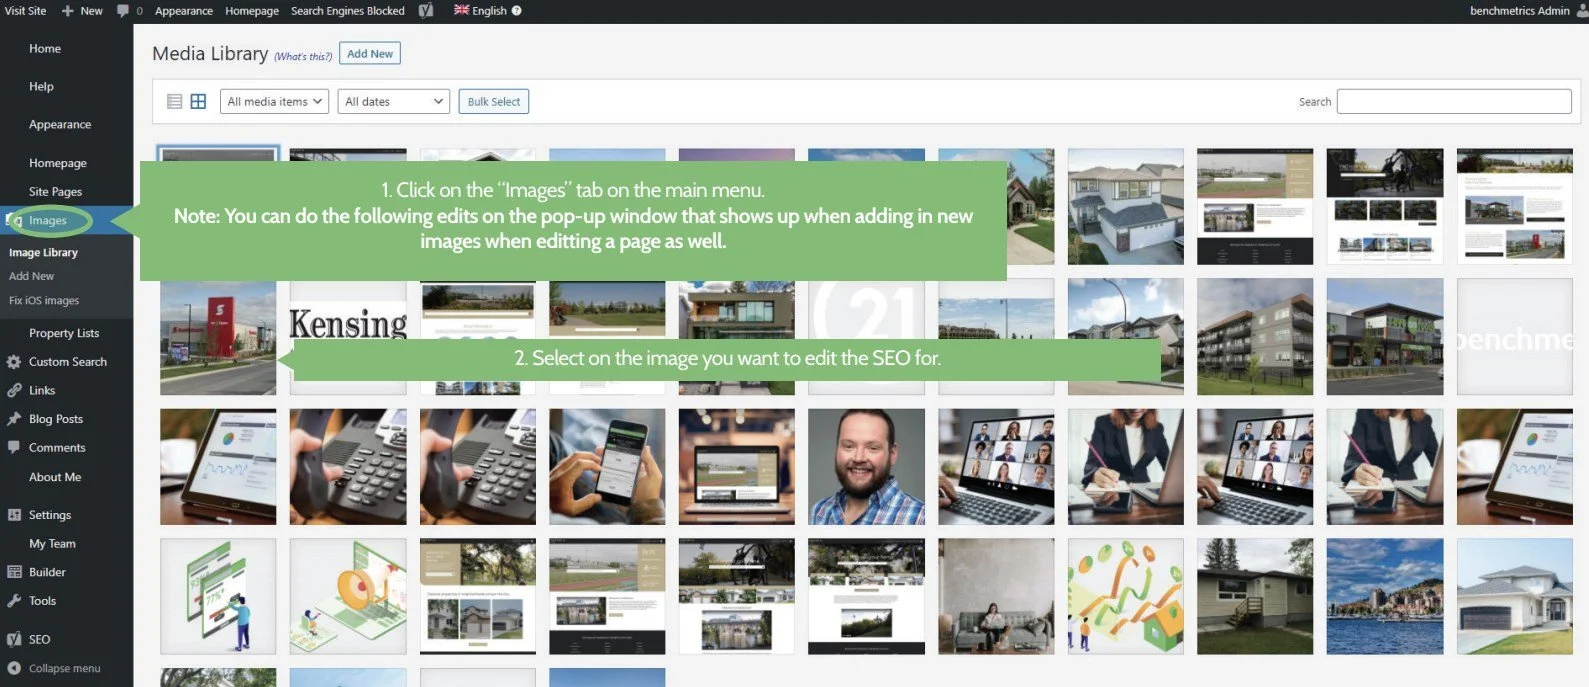Click the Visit Site link
The width and height of the screenshot is (1589, 687).
(x=25, y=11)
